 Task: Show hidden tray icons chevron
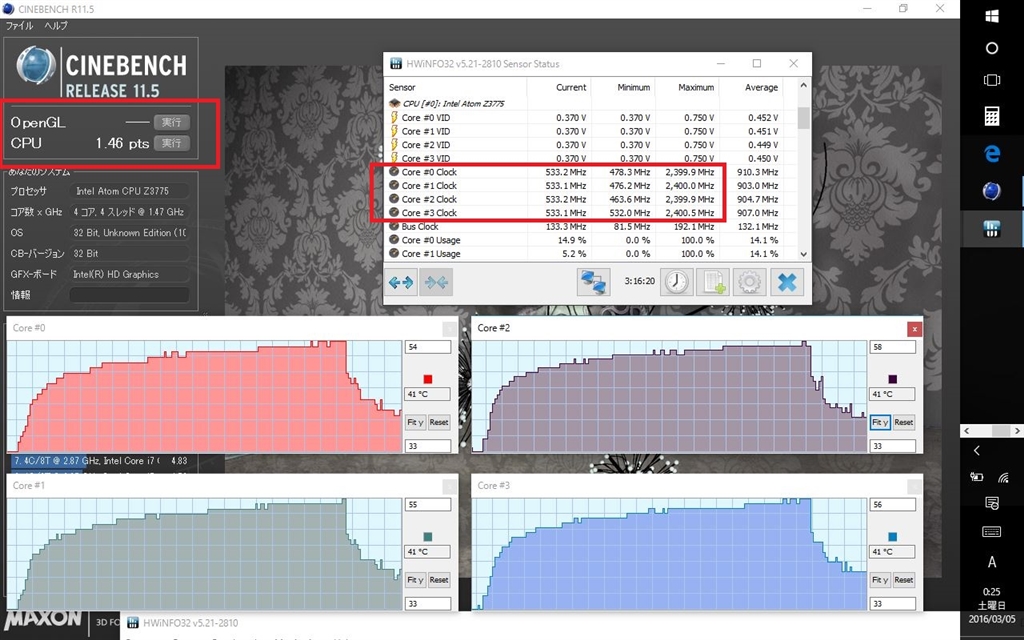977,451
